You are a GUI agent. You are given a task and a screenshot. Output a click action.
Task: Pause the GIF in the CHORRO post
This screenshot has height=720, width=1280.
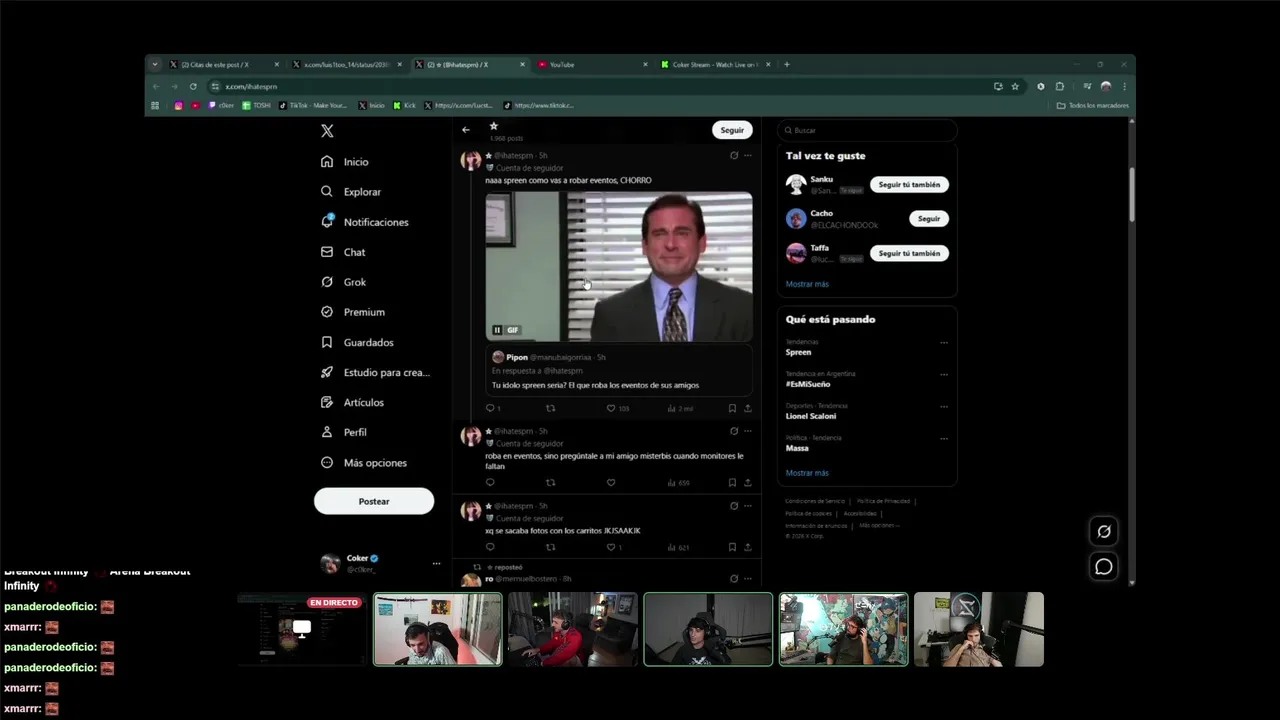coord(497,330)
